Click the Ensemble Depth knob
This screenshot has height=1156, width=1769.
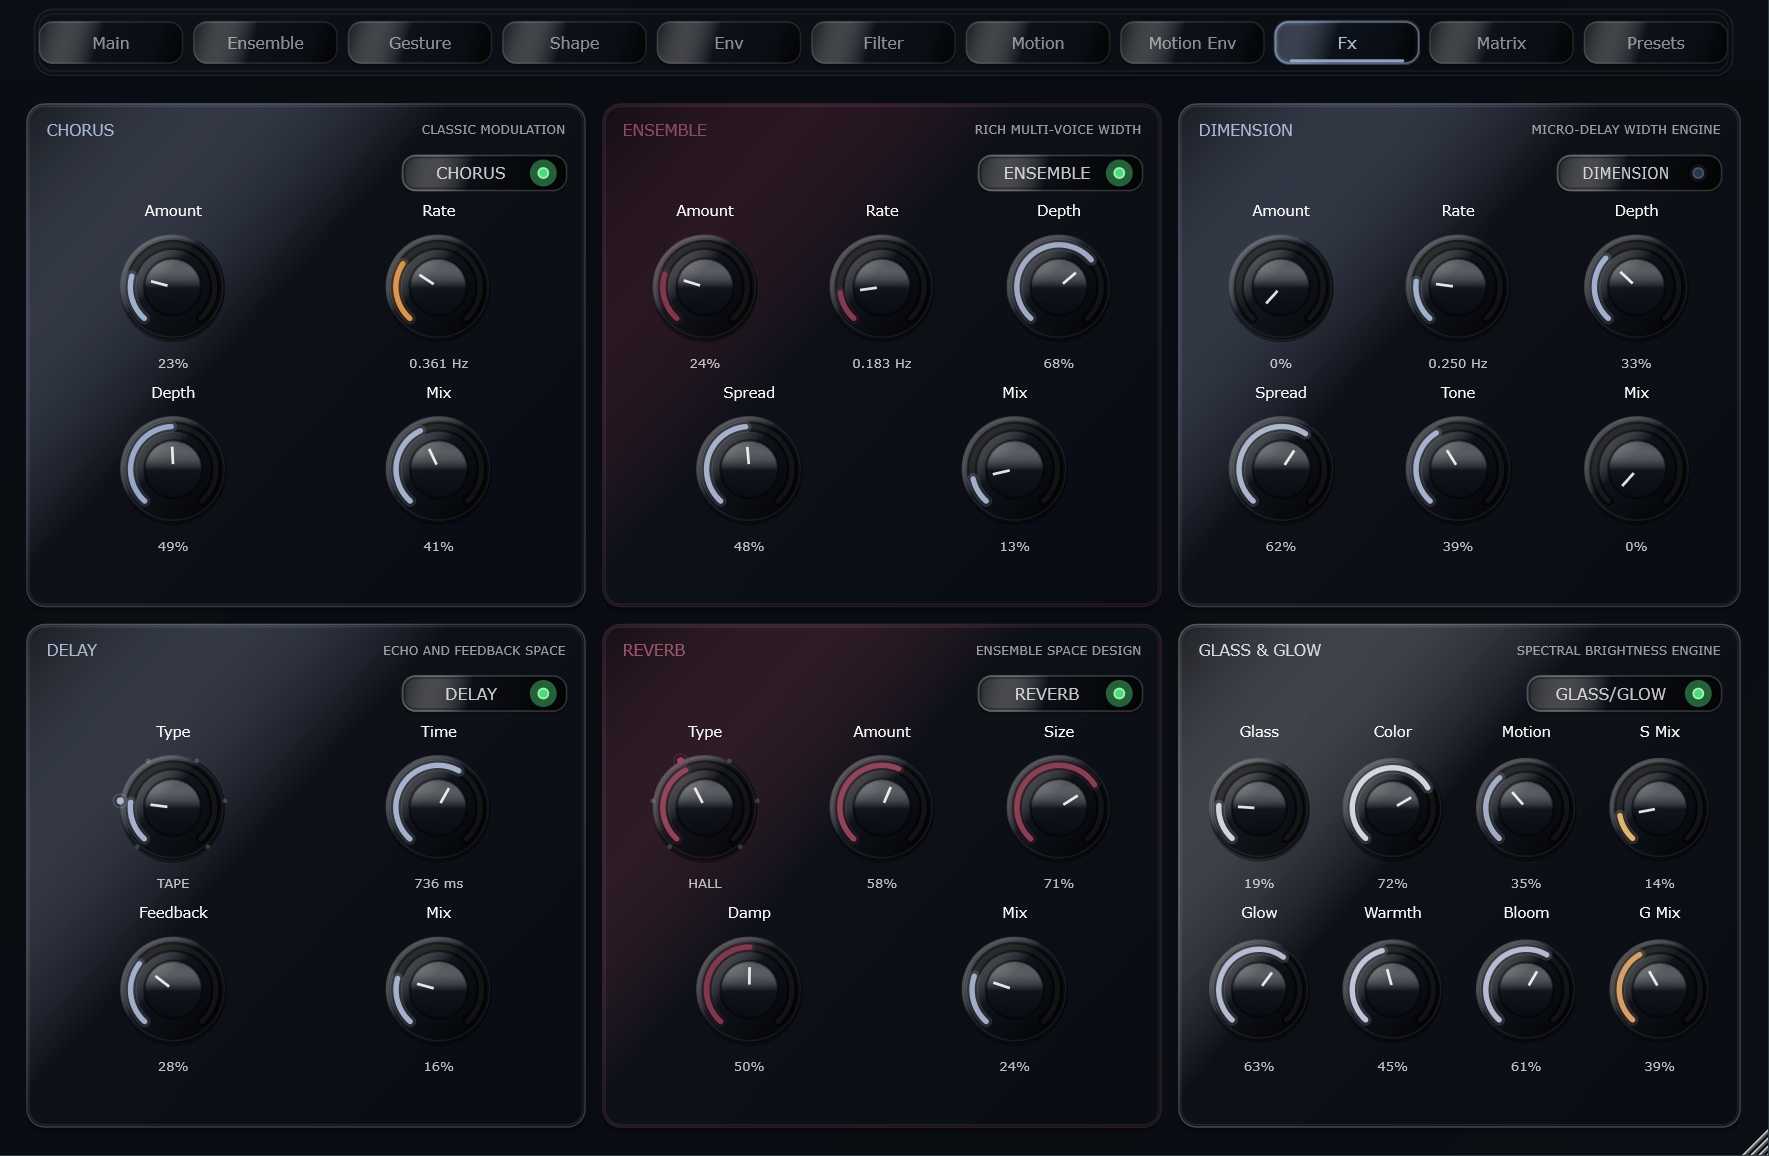(1058, 287)
